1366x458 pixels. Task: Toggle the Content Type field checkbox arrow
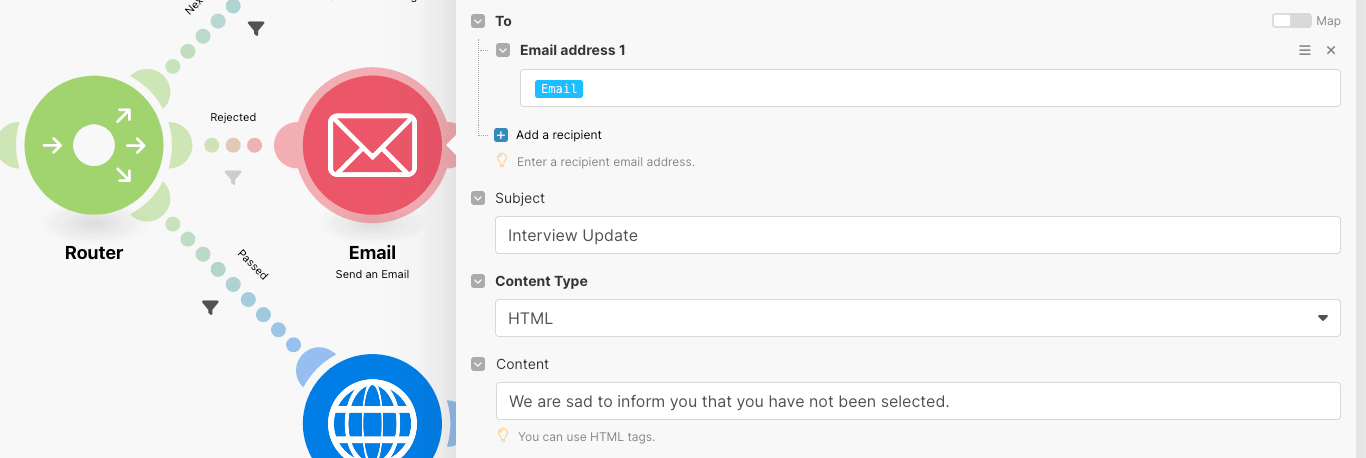[478, 282]
